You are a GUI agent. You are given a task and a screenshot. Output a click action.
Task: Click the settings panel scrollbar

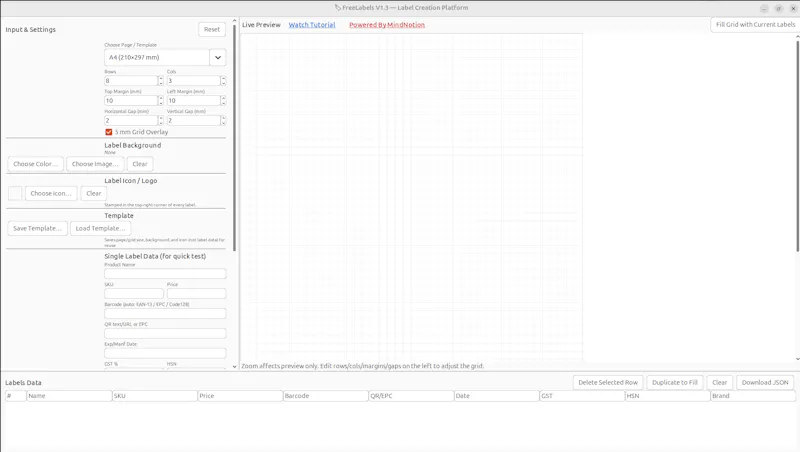click(x=235, y=138)
